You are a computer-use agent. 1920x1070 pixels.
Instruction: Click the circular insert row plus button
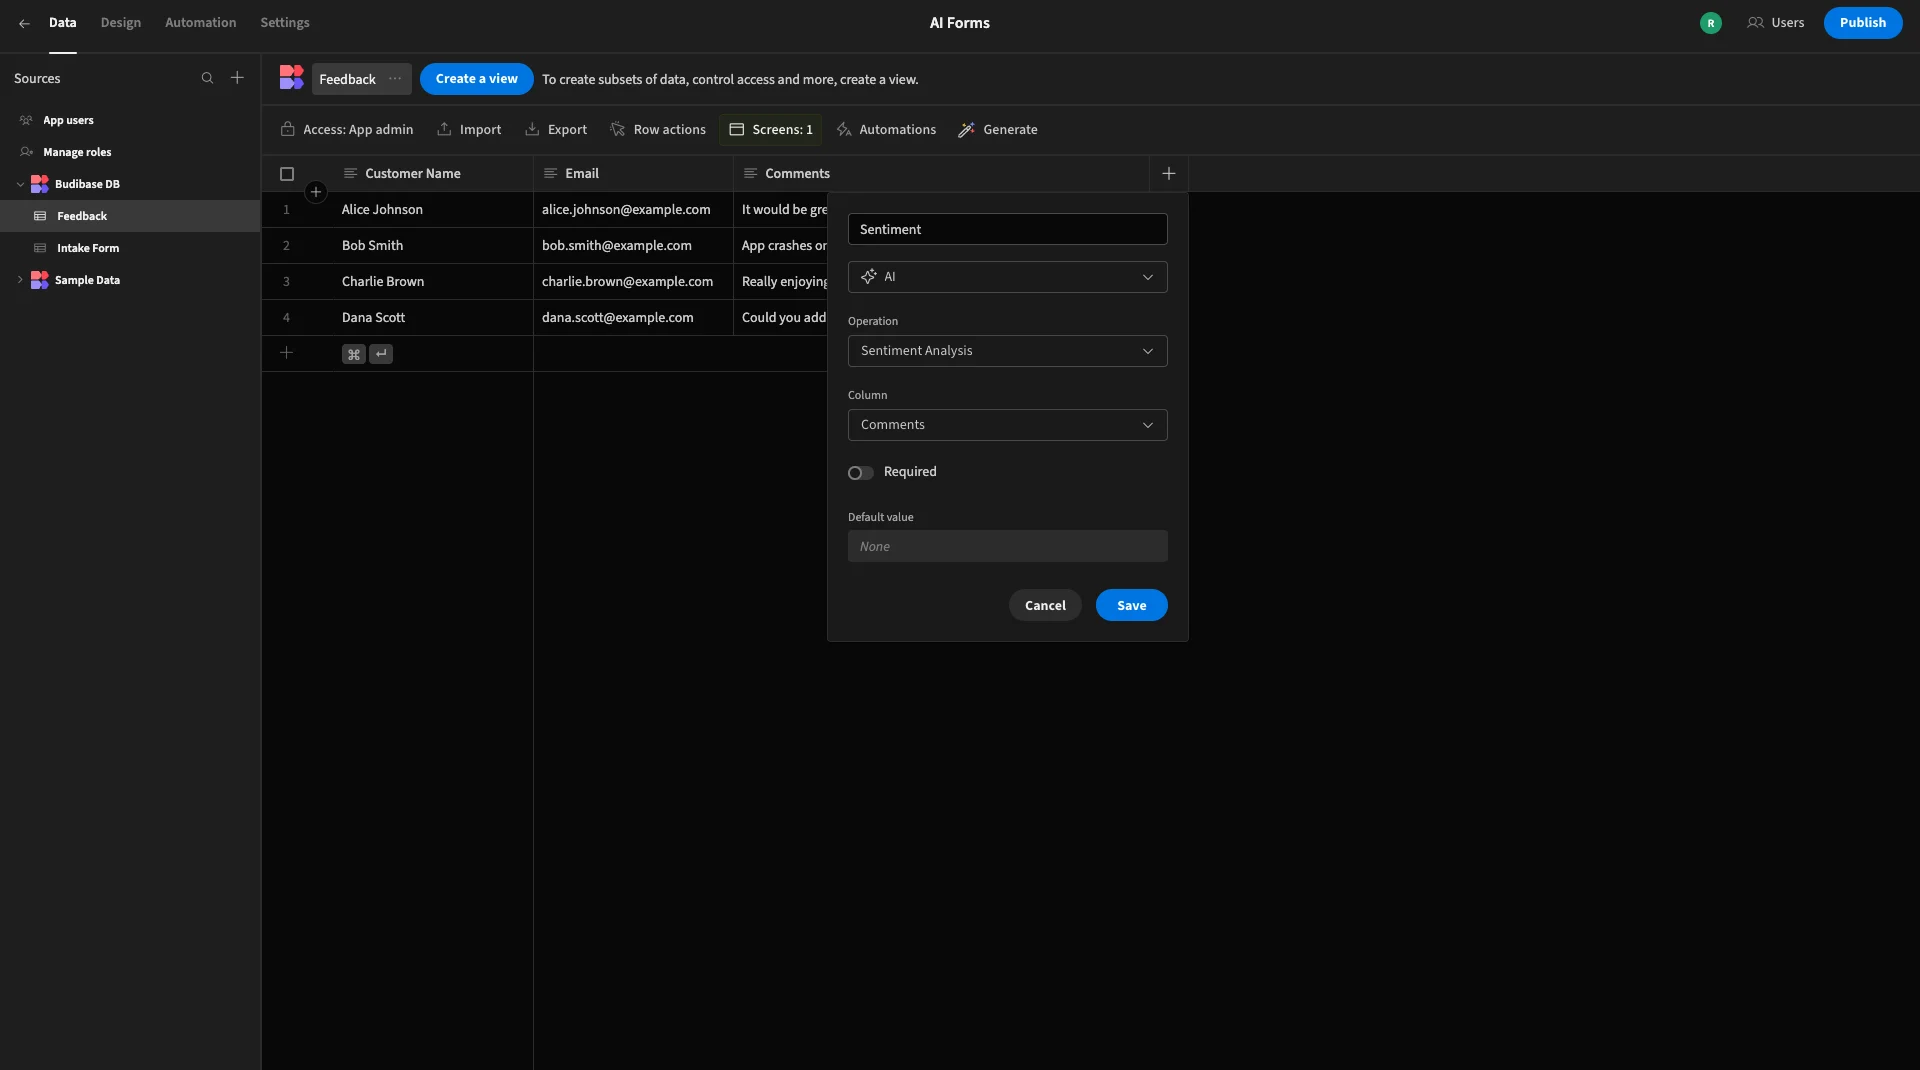(x=315, y=192)
